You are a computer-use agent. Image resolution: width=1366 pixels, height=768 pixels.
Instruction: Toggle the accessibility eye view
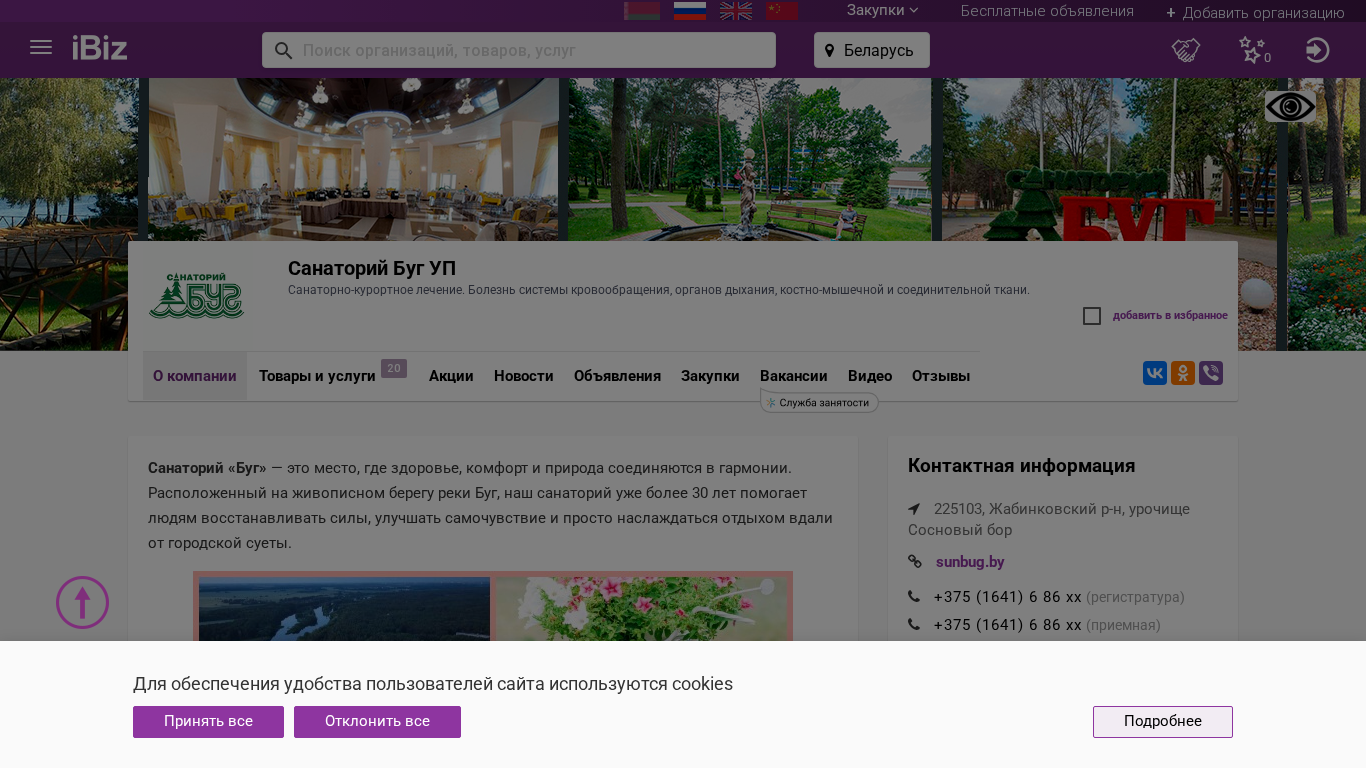pos(1290,107)
